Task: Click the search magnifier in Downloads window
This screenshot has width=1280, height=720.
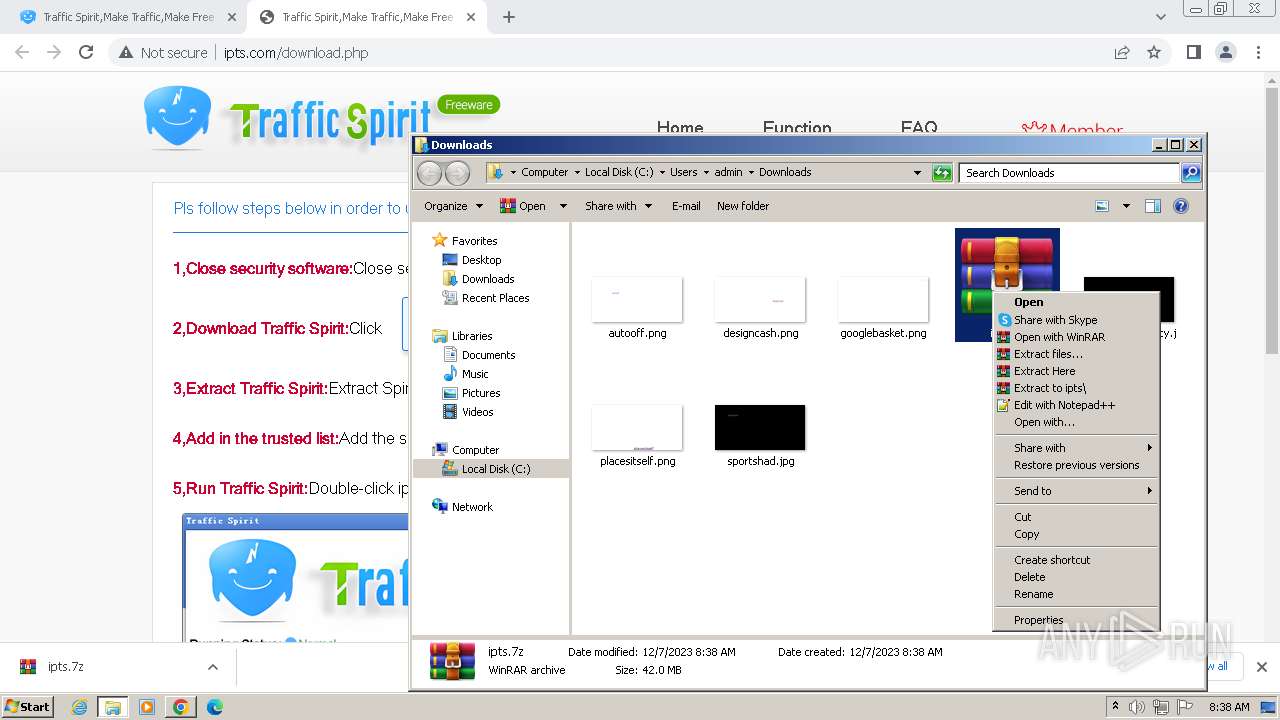Action: pos(1190,173)
